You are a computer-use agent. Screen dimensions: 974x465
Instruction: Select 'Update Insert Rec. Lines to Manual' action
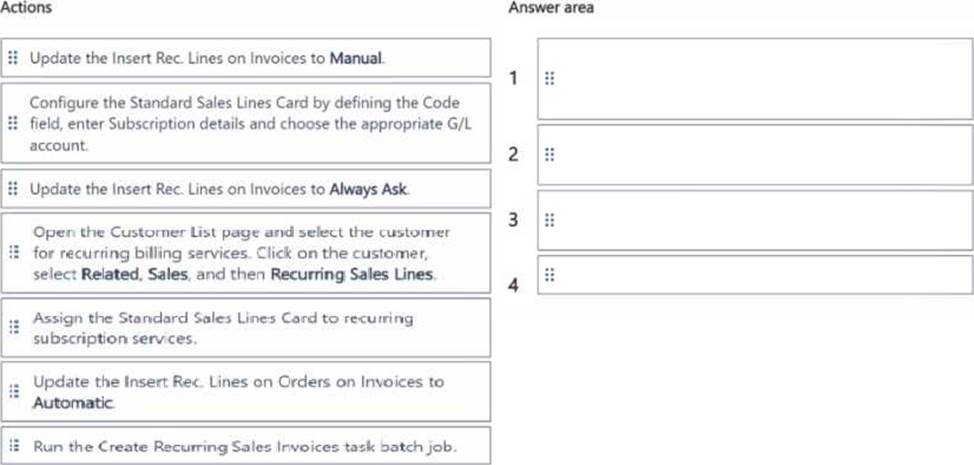tap(206, 58)
